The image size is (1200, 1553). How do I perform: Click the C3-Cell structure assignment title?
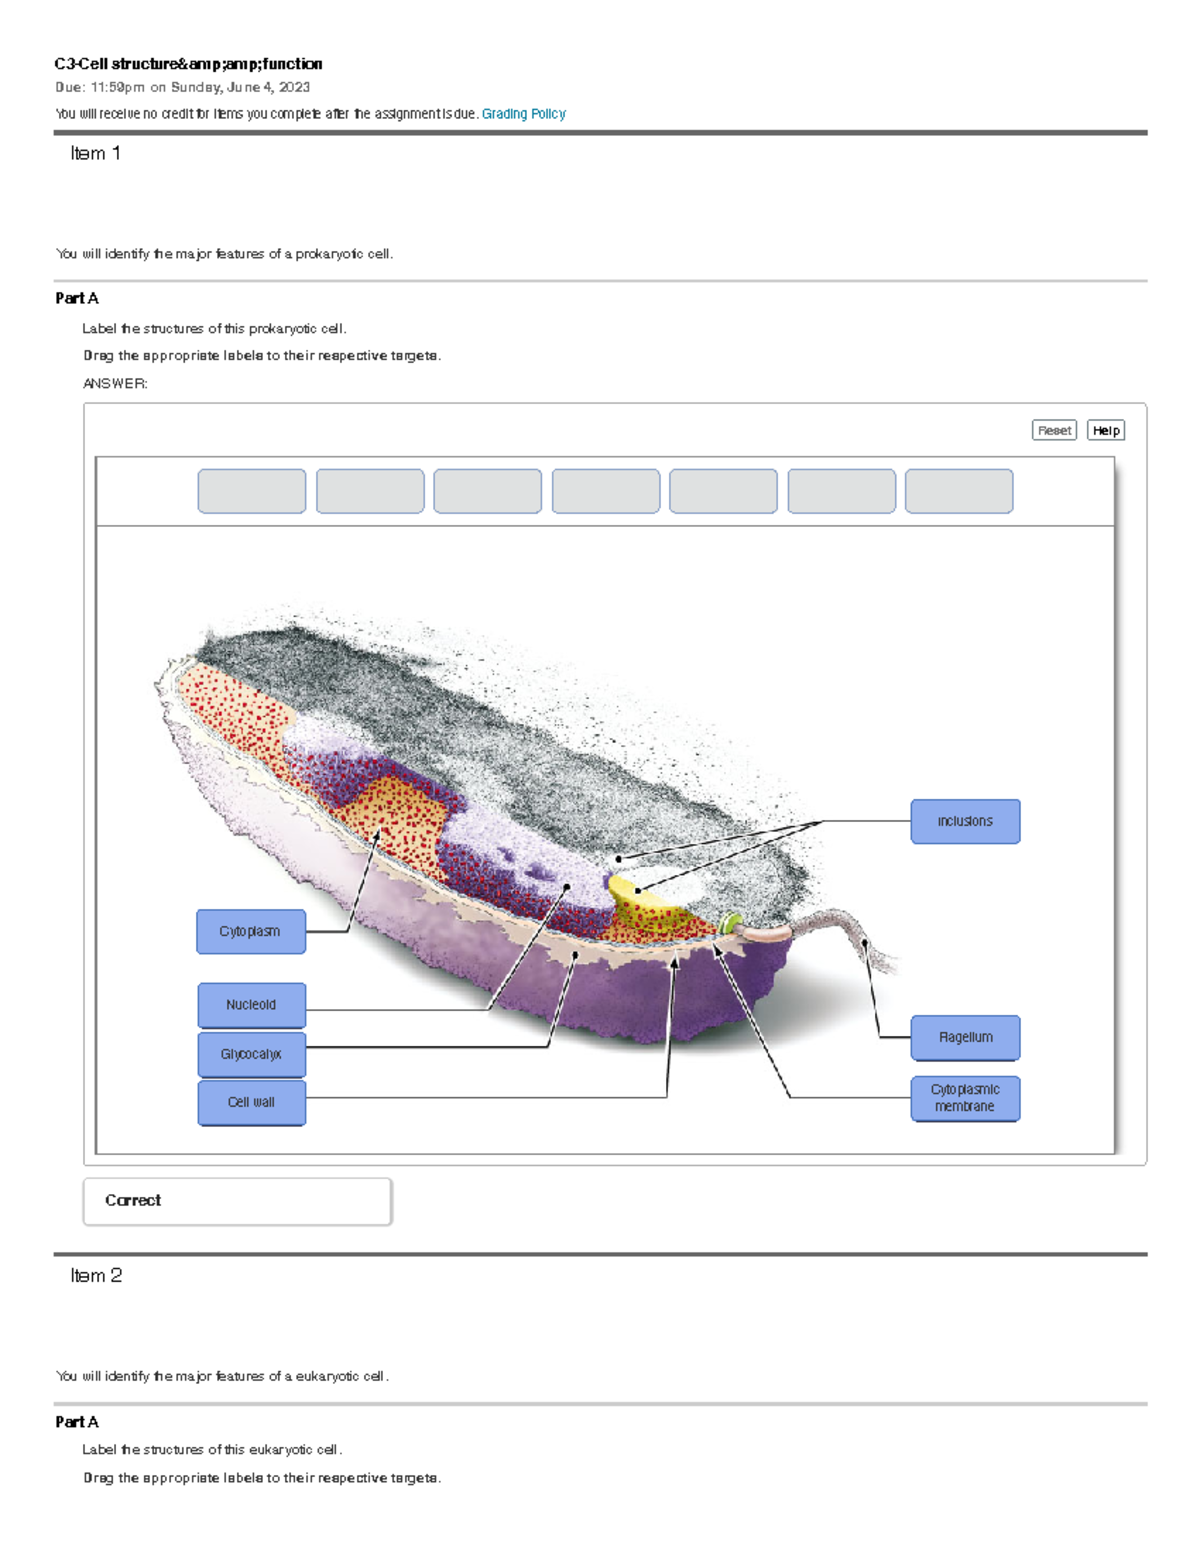pos(188,63)
